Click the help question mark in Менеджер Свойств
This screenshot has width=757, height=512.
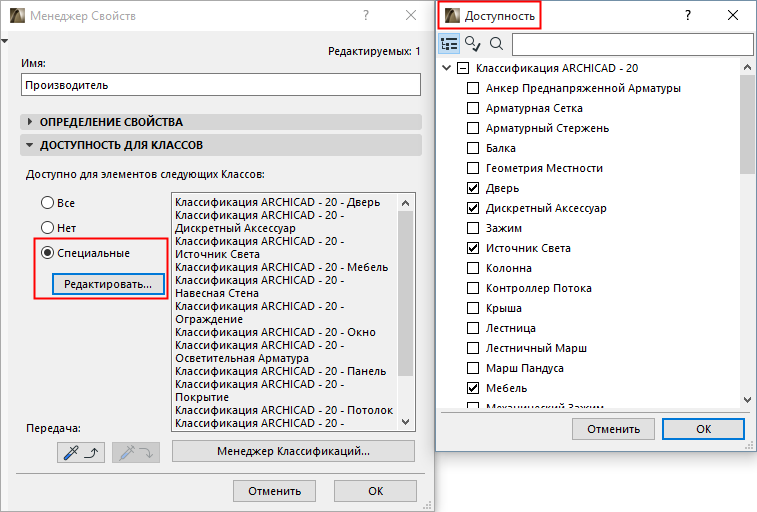pos(366,15)
